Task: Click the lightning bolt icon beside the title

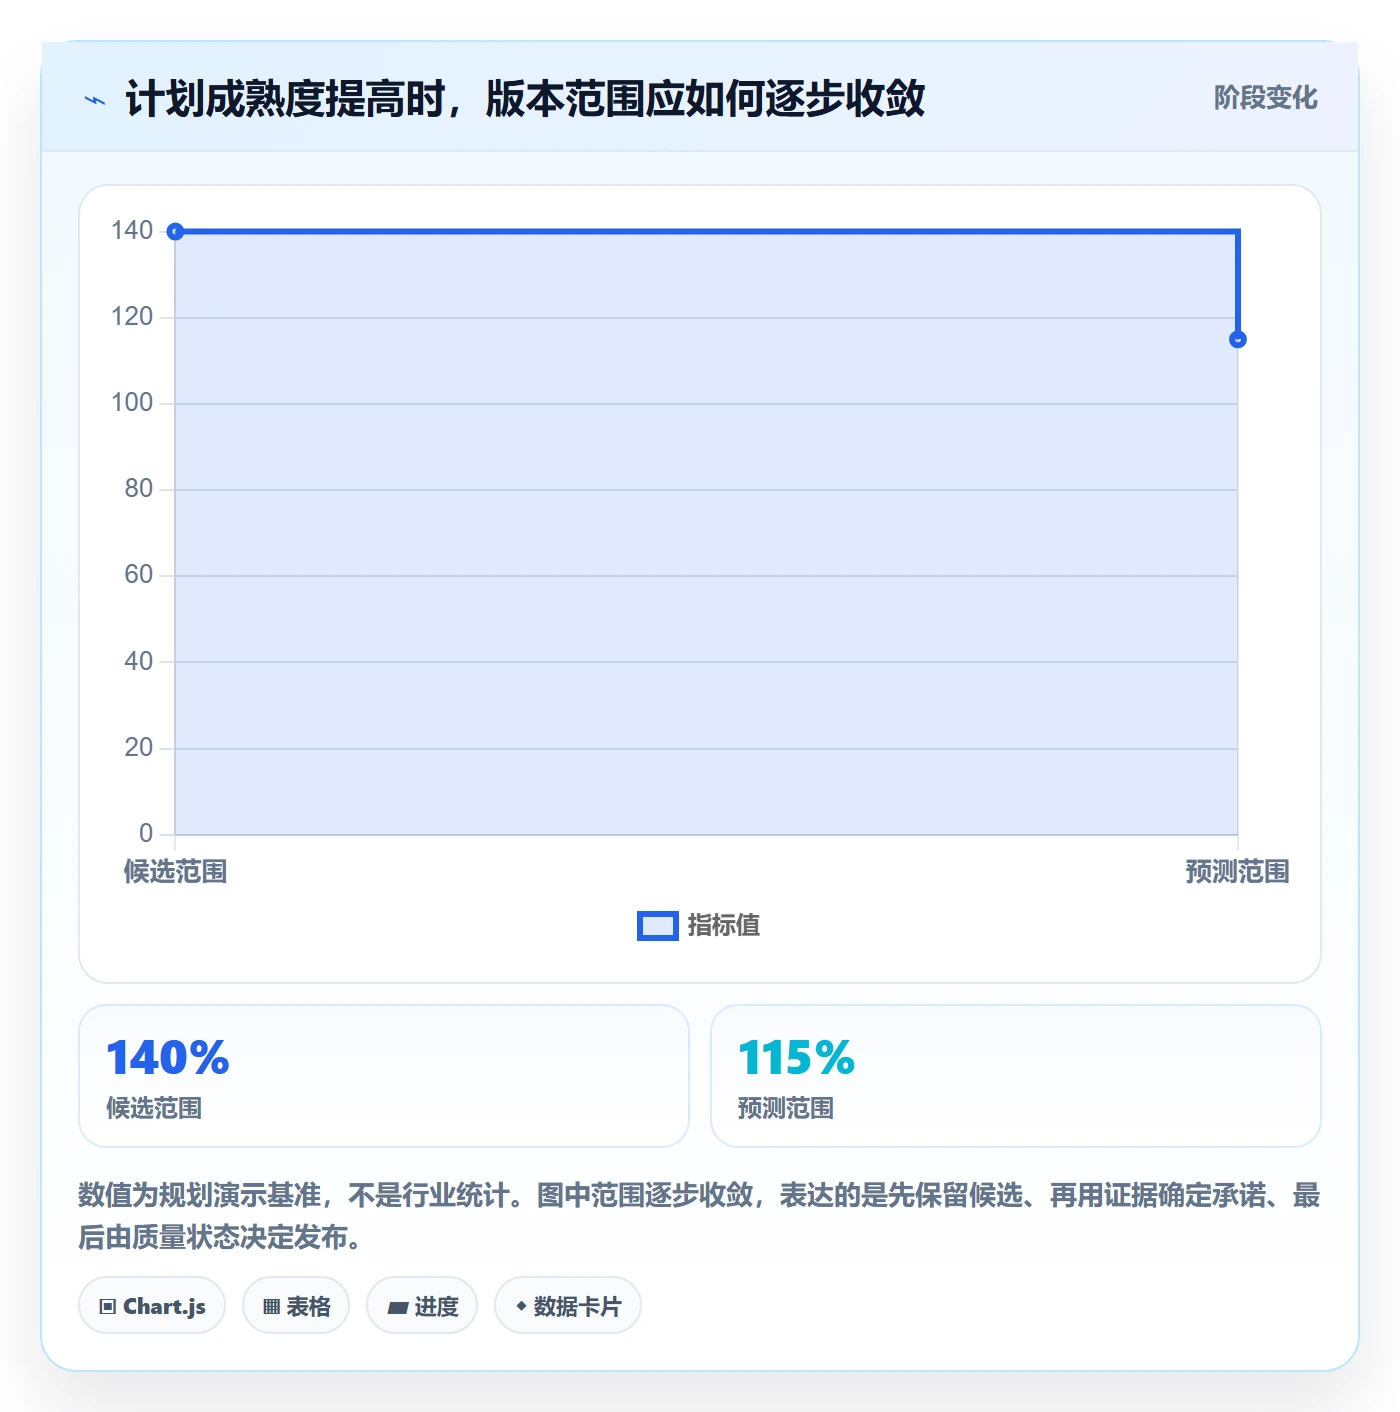Action: [95, 100]
